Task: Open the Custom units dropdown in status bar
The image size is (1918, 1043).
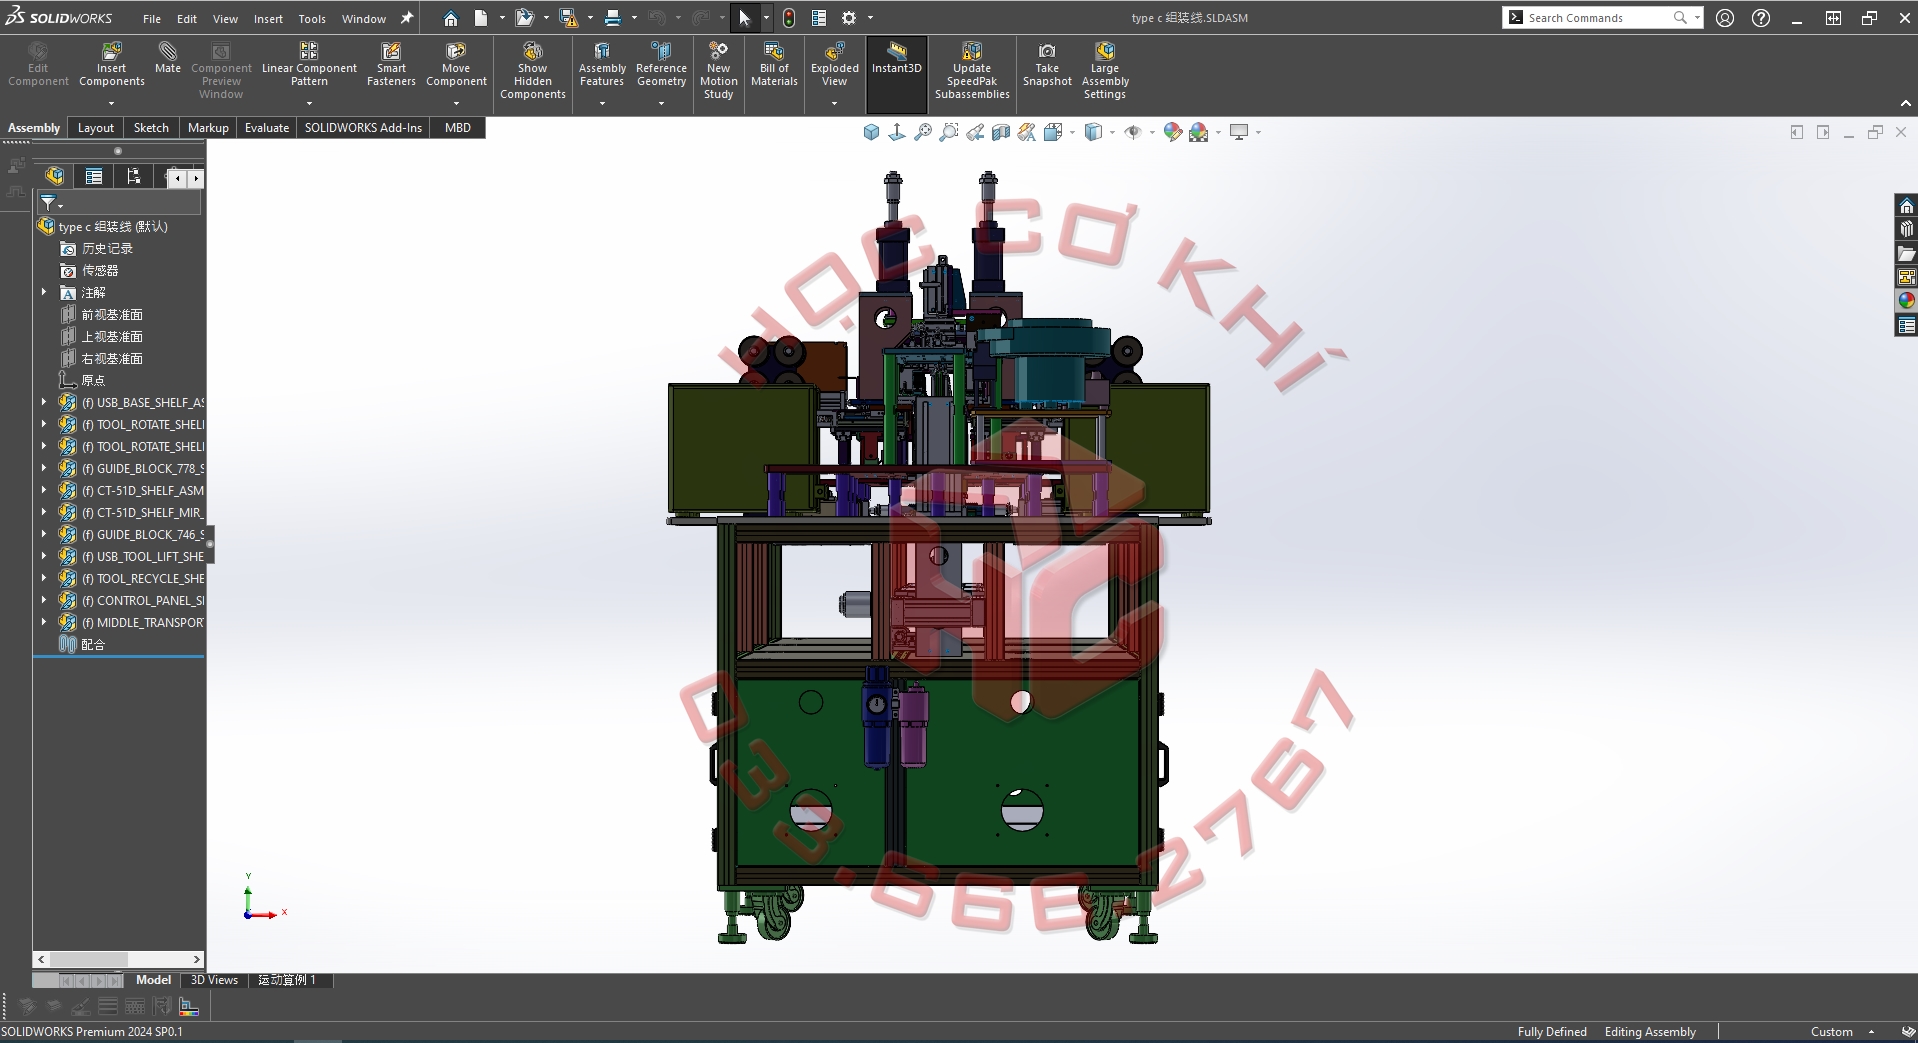Action: [1871, 1032]
